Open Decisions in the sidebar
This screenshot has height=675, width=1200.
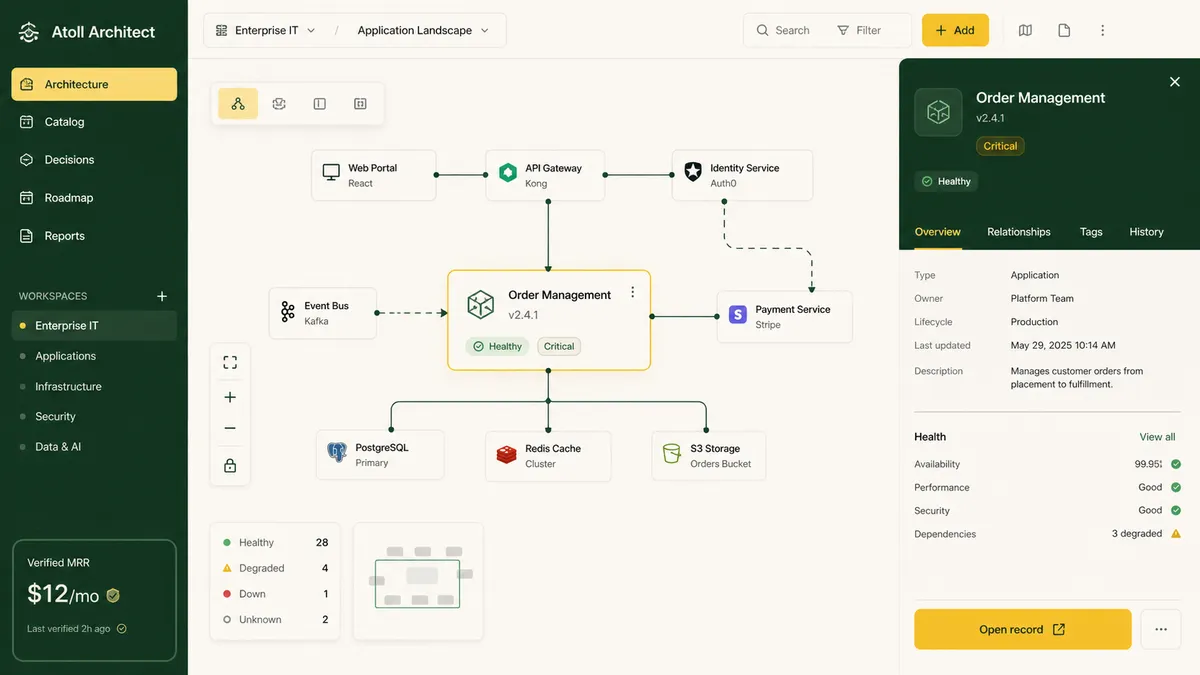94,160
